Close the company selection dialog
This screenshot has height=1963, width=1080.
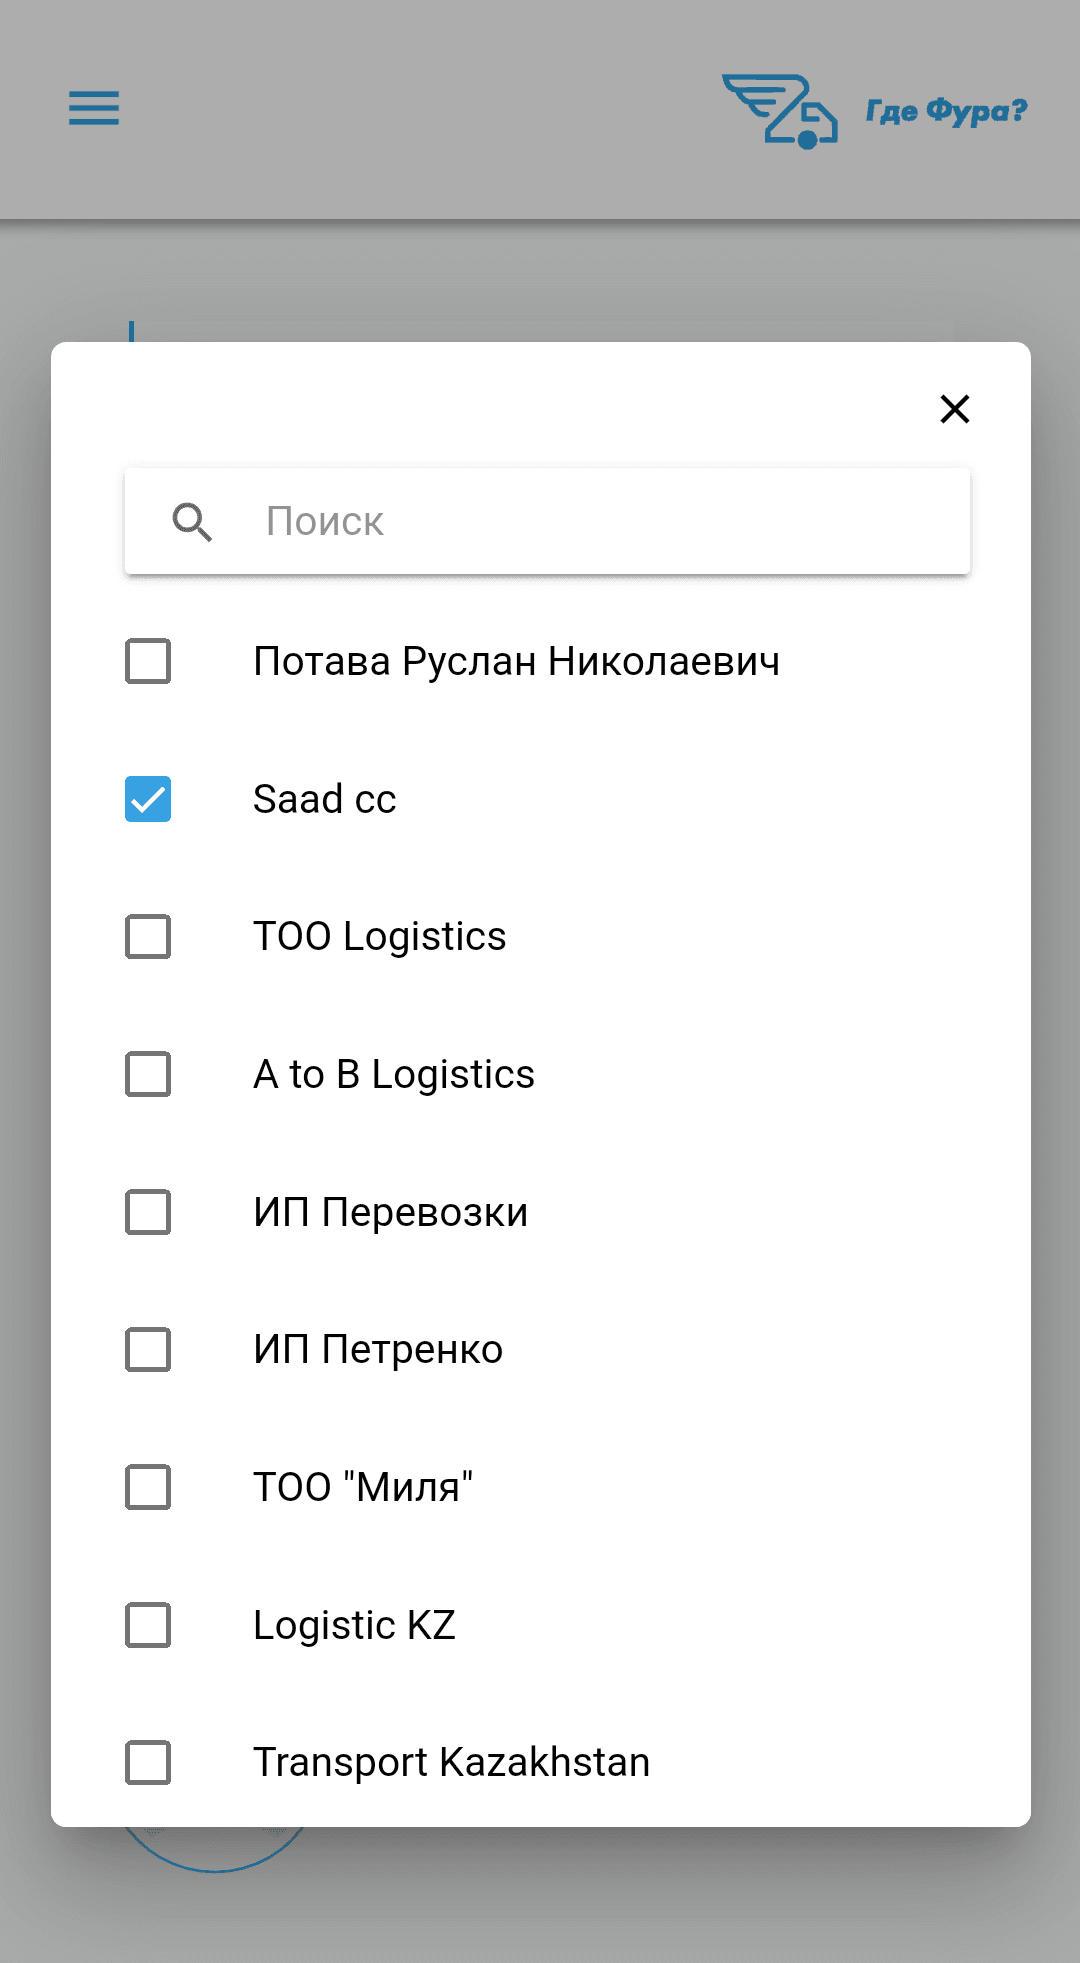[955, 409]
